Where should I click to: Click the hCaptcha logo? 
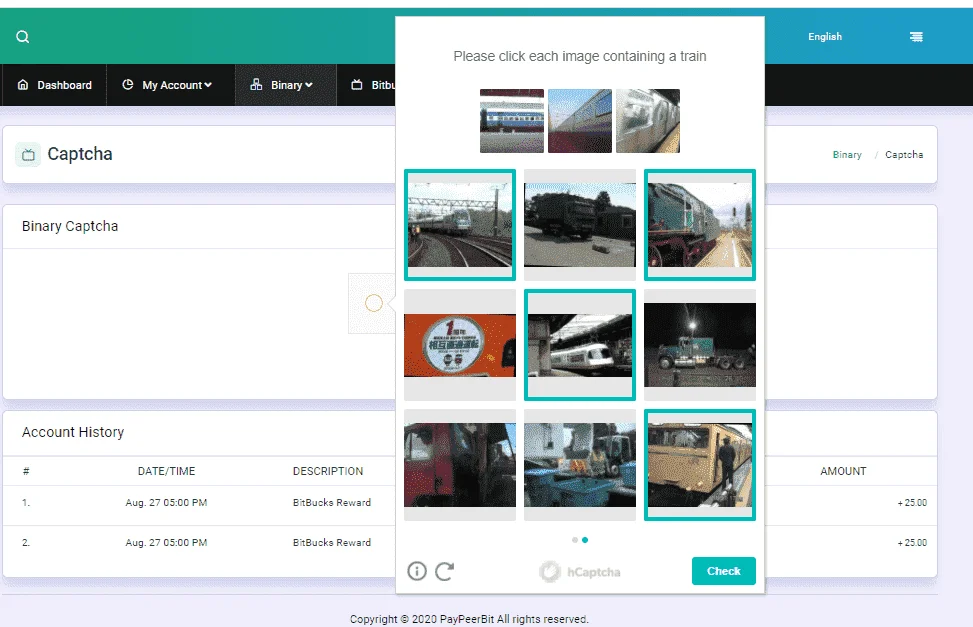coord(580,572)
